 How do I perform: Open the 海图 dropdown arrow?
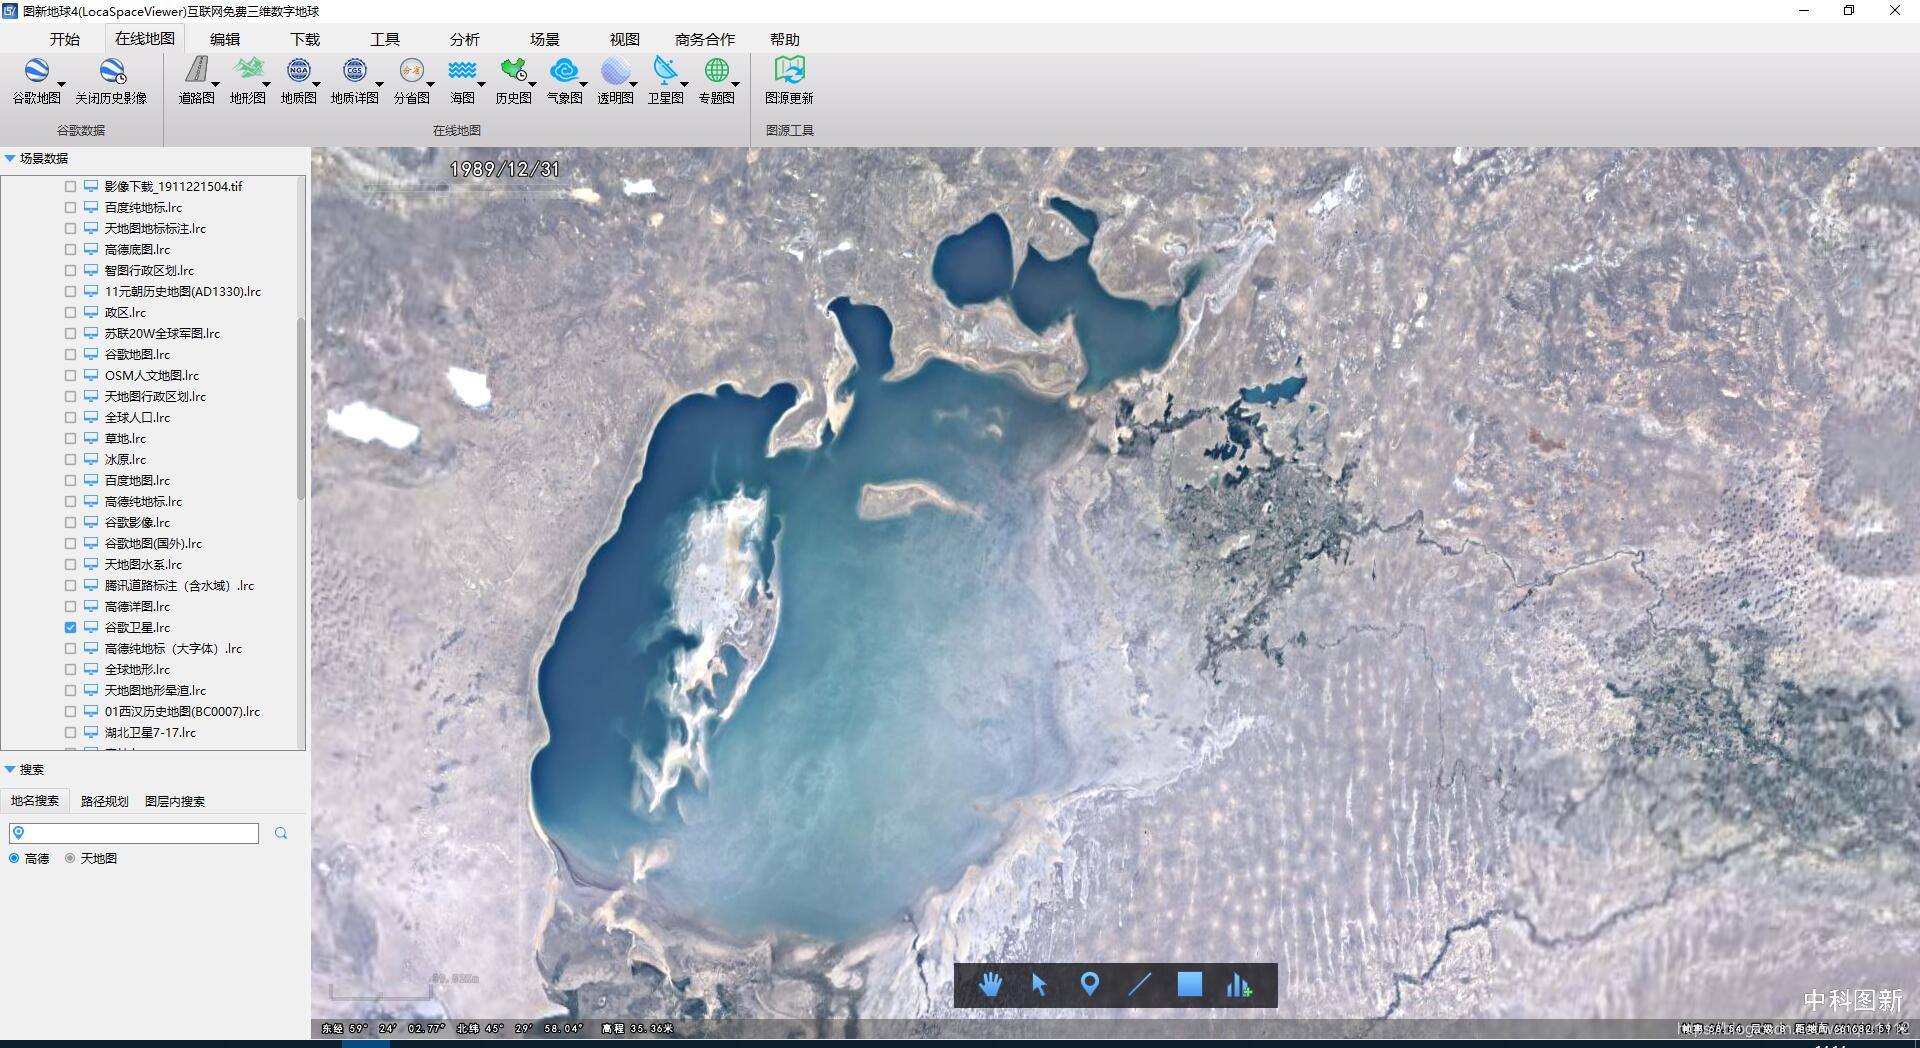point(481,84)
